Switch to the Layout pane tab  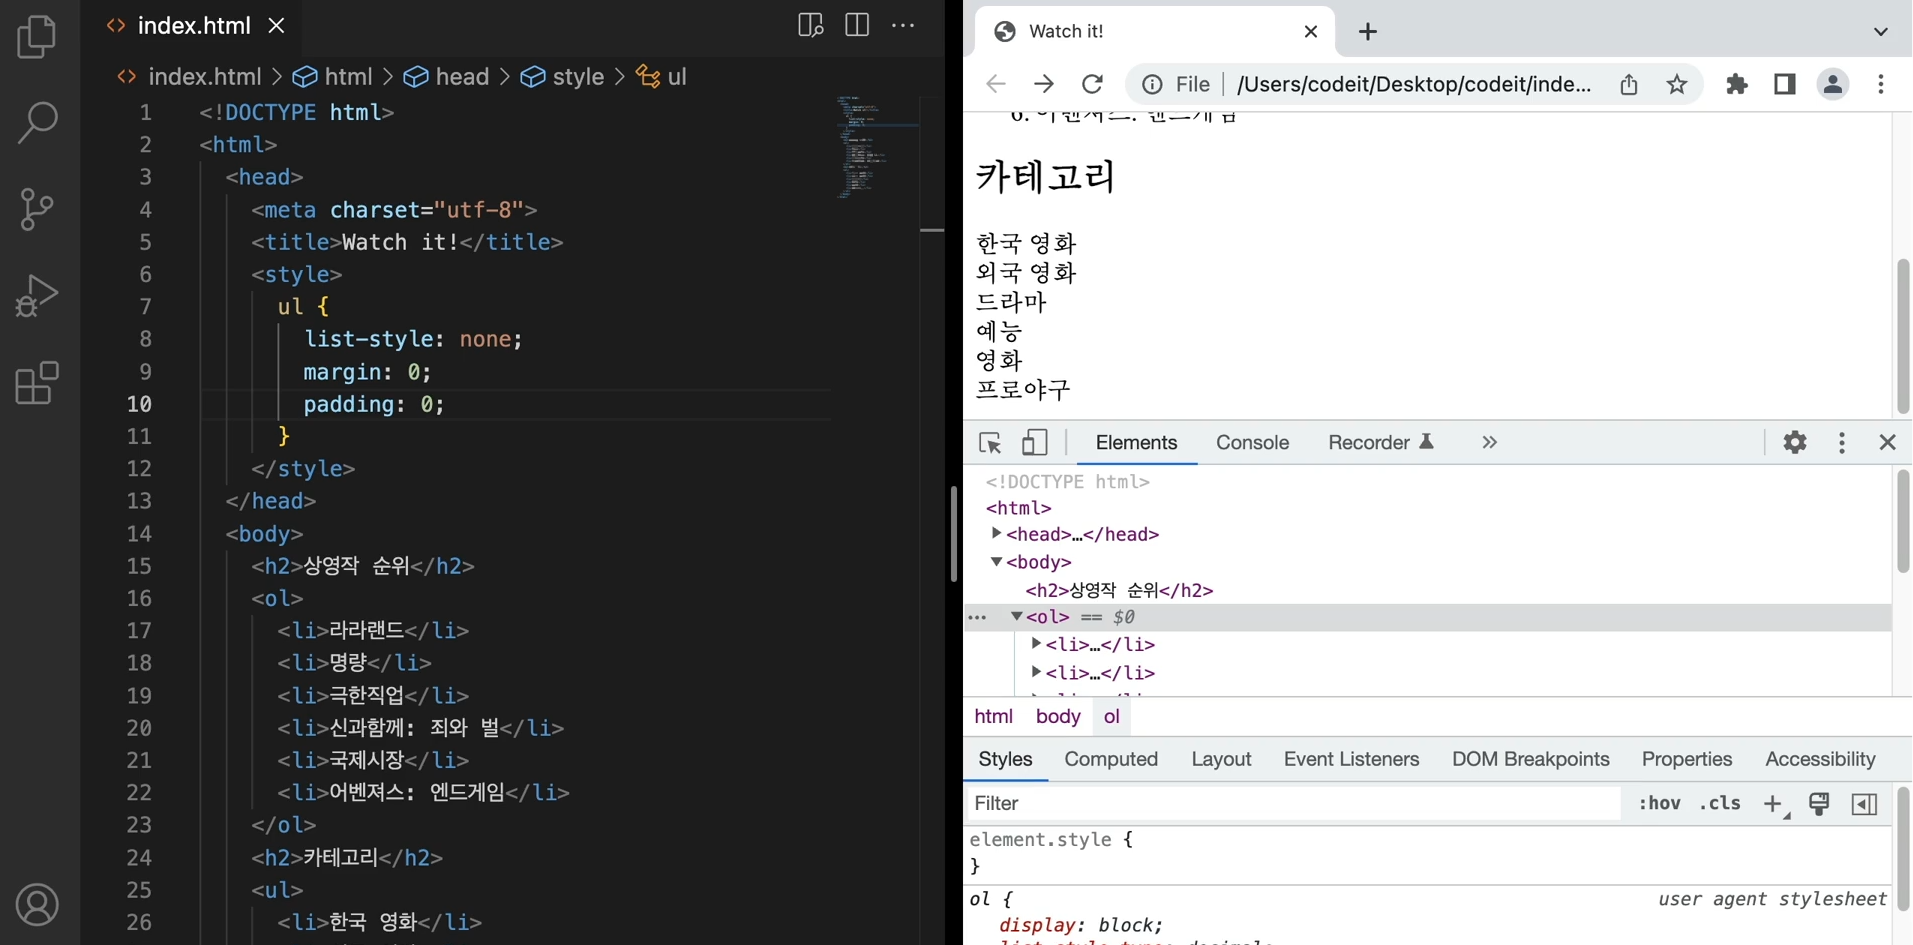[x=1222, y=759]
